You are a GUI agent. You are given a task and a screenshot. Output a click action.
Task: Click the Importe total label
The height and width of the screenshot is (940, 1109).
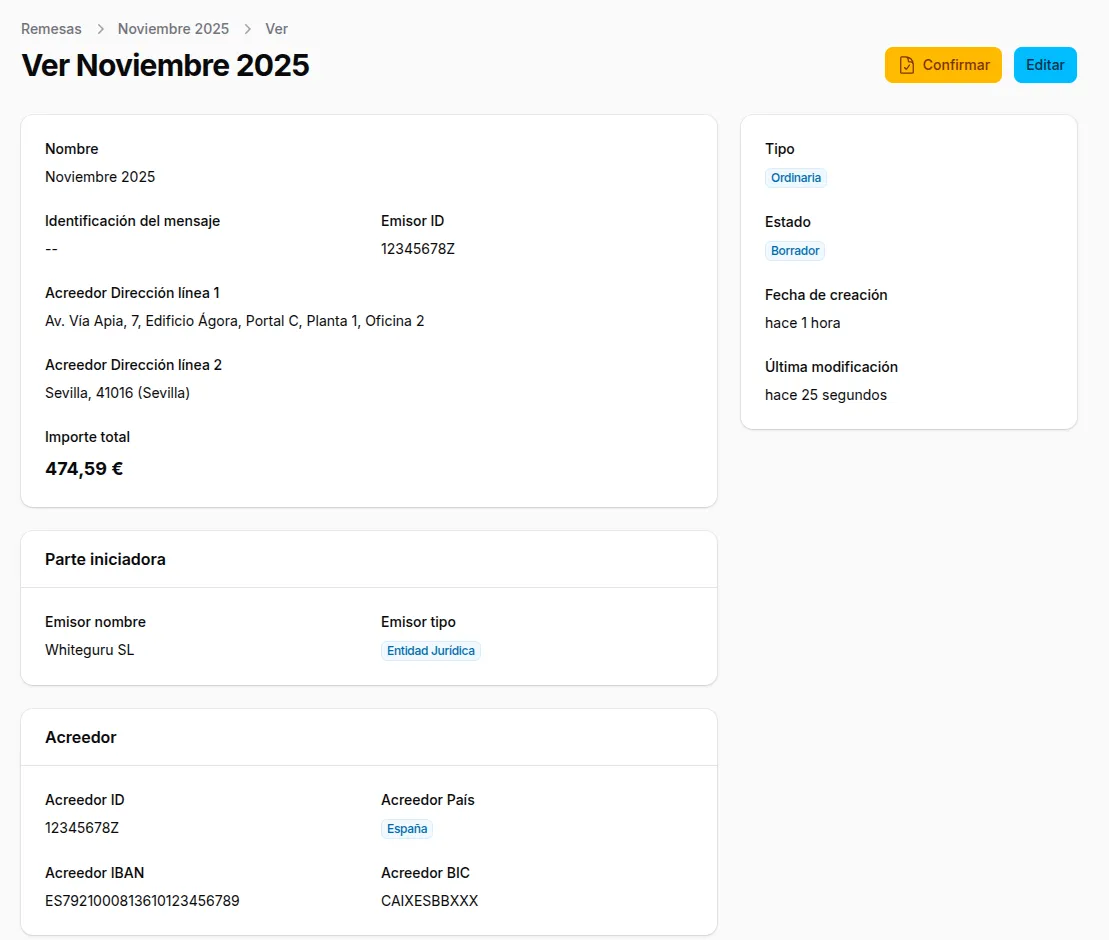[x=88, y=437]
